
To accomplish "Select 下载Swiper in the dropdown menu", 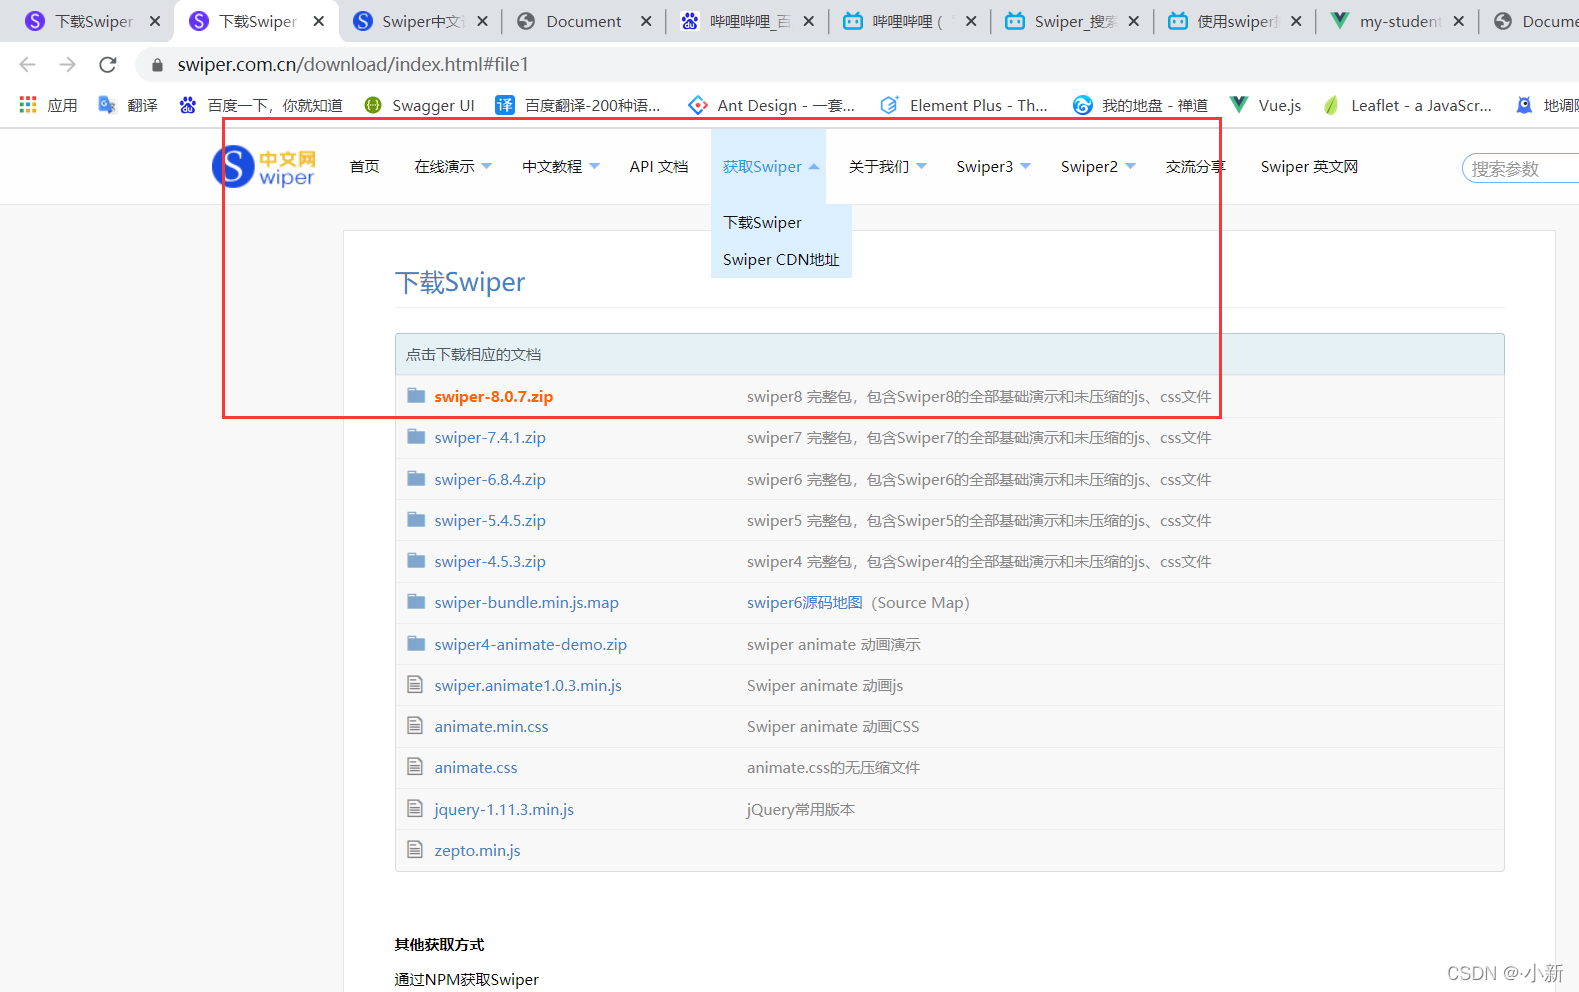I will tap(762, 222).
